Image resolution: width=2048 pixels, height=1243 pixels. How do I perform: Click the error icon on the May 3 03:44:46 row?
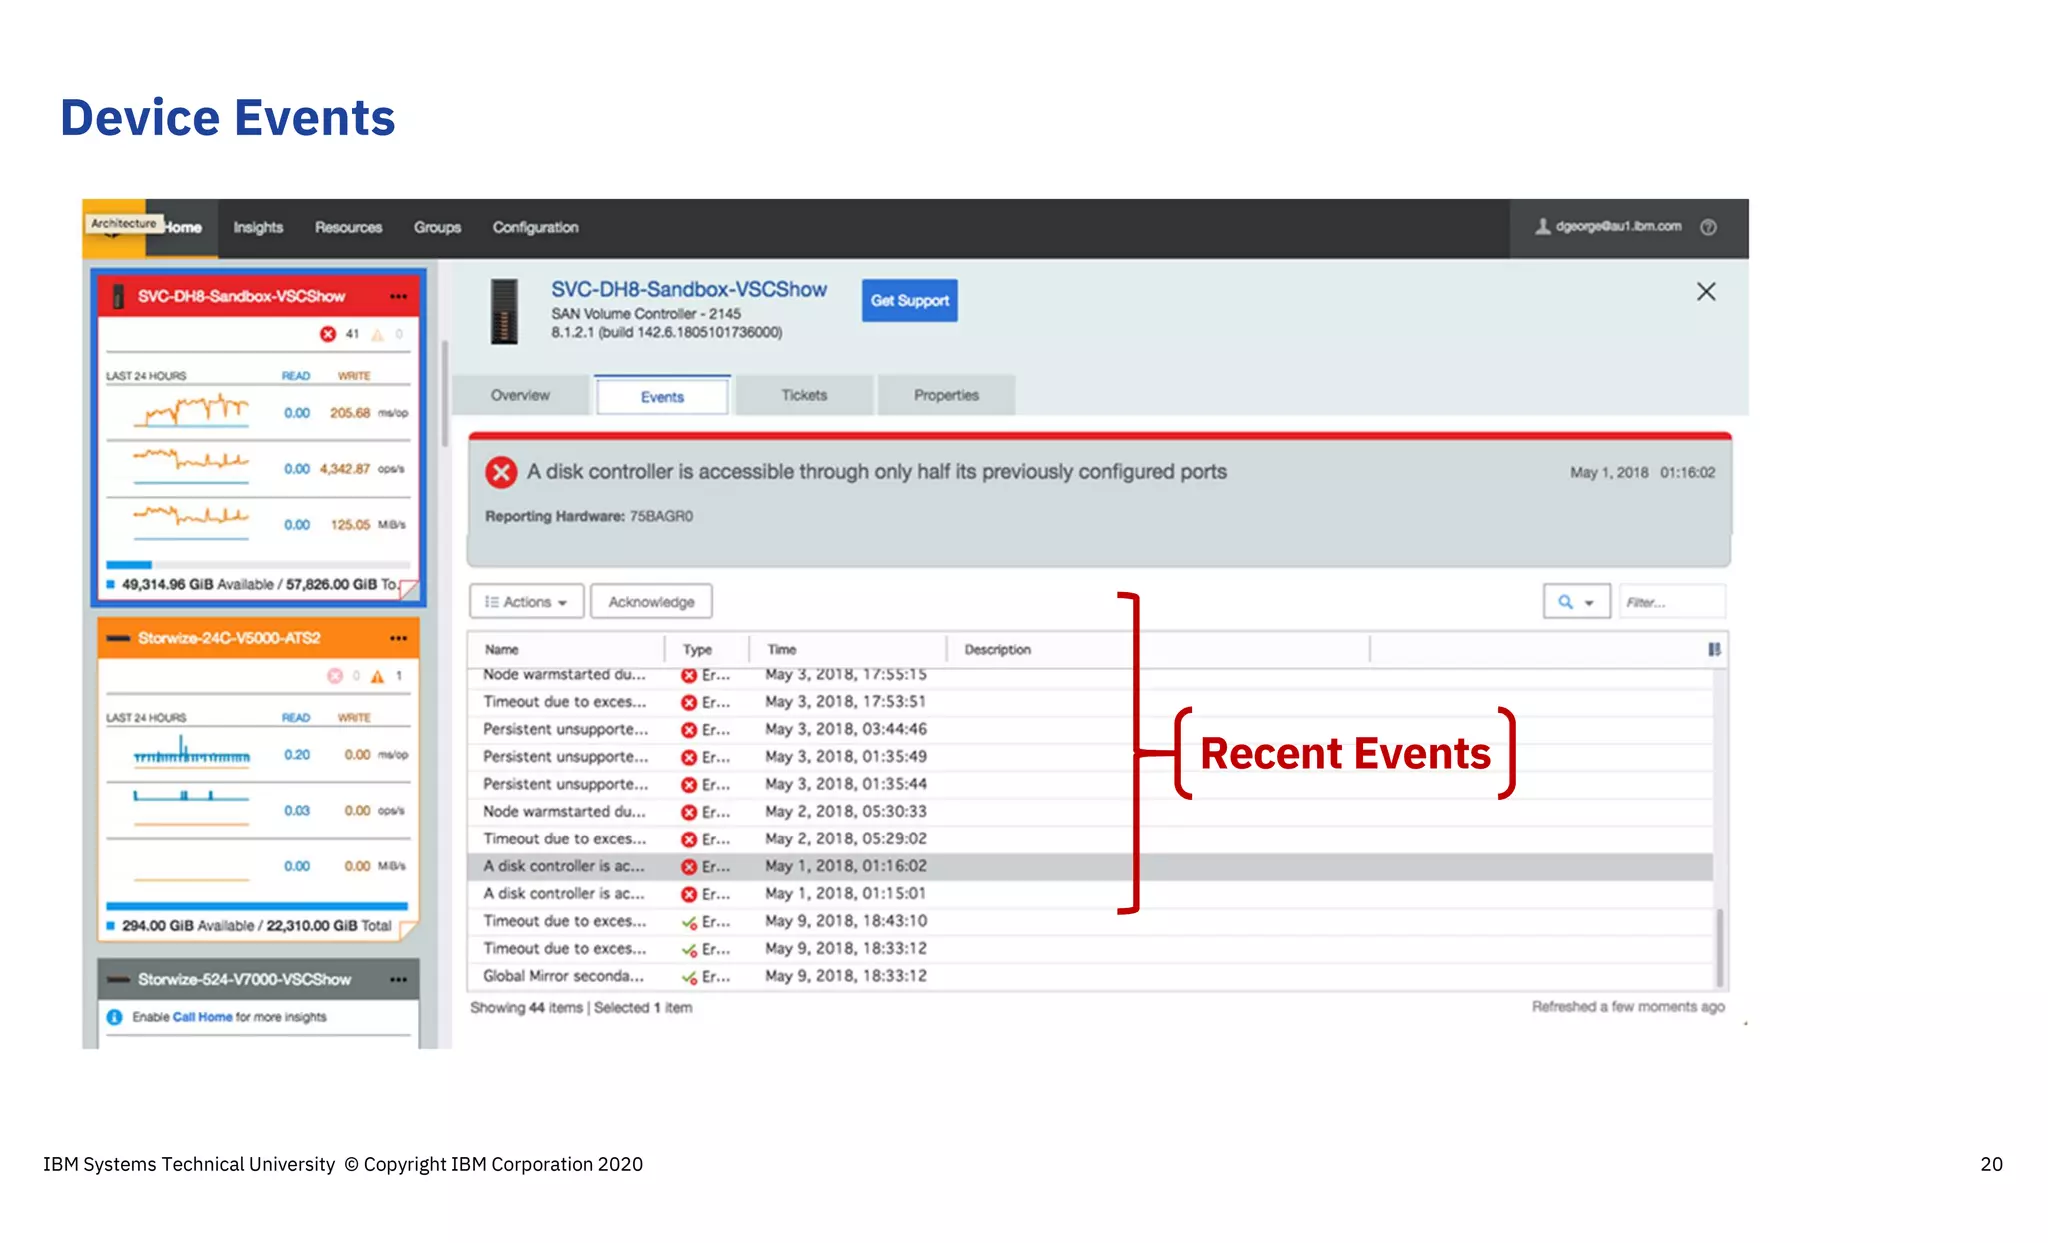[x=689, y=730]
